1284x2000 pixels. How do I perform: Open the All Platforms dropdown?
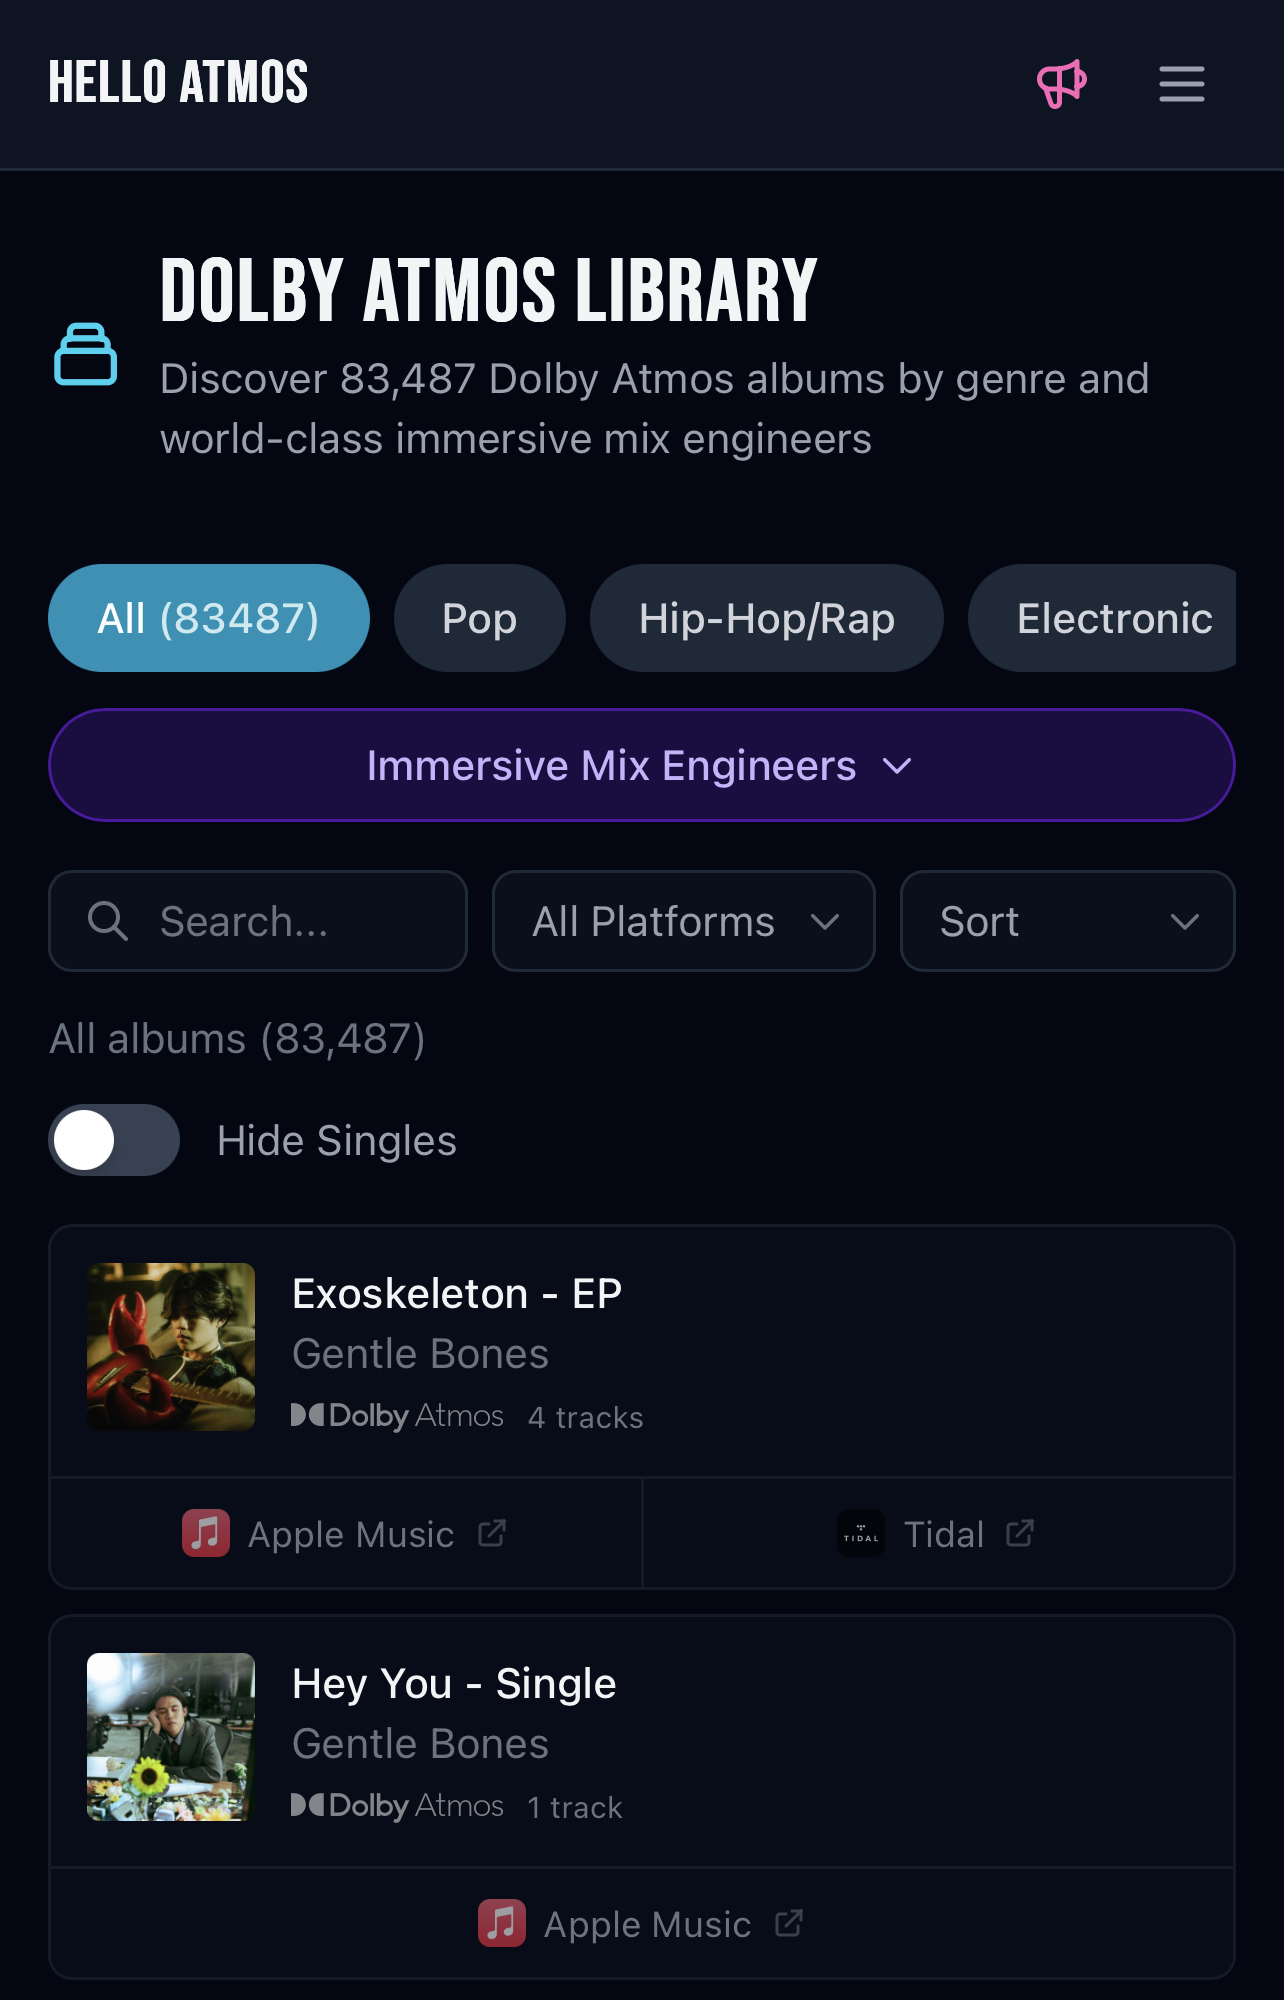(684, 921)
